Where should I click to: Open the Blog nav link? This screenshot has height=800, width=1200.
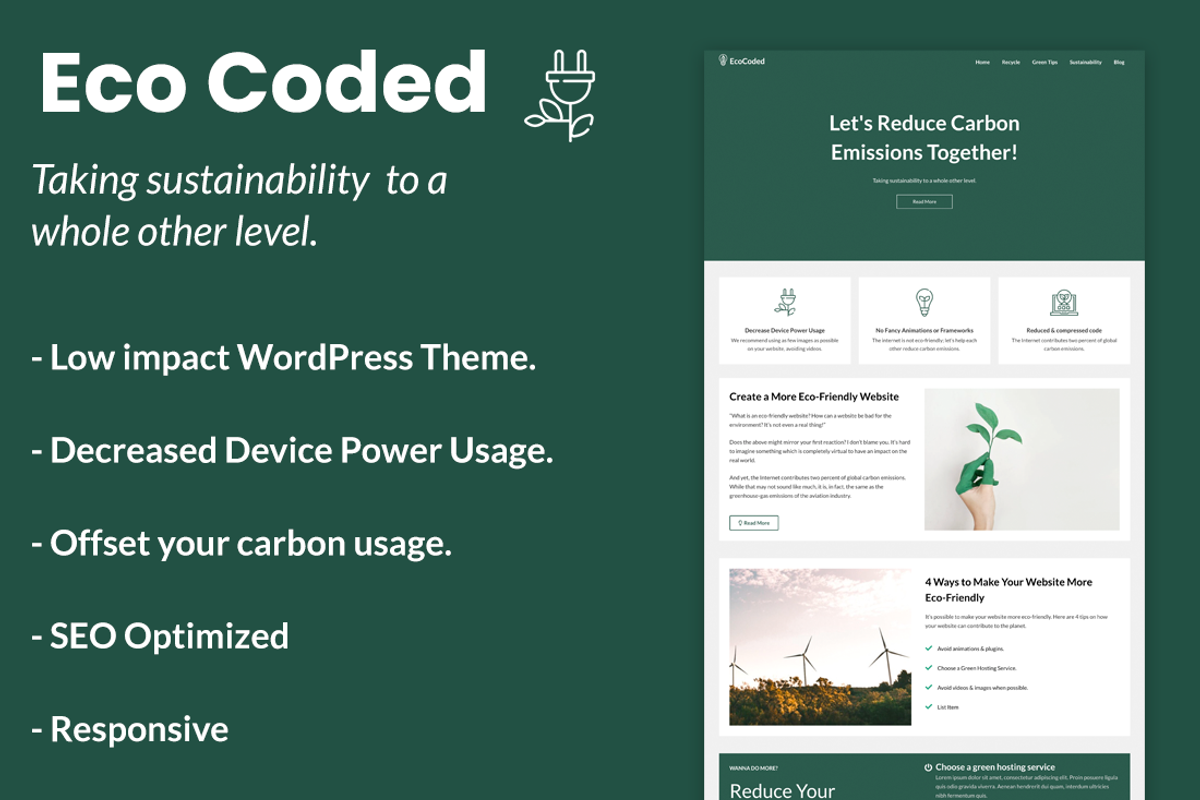click(x=1119, y=62)
